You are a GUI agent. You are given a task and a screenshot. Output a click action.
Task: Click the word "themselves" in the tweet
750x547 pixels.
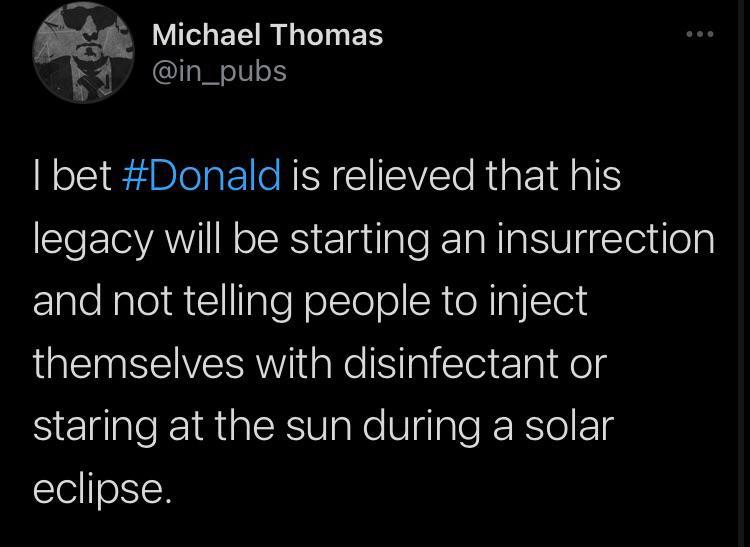(138, 364)
